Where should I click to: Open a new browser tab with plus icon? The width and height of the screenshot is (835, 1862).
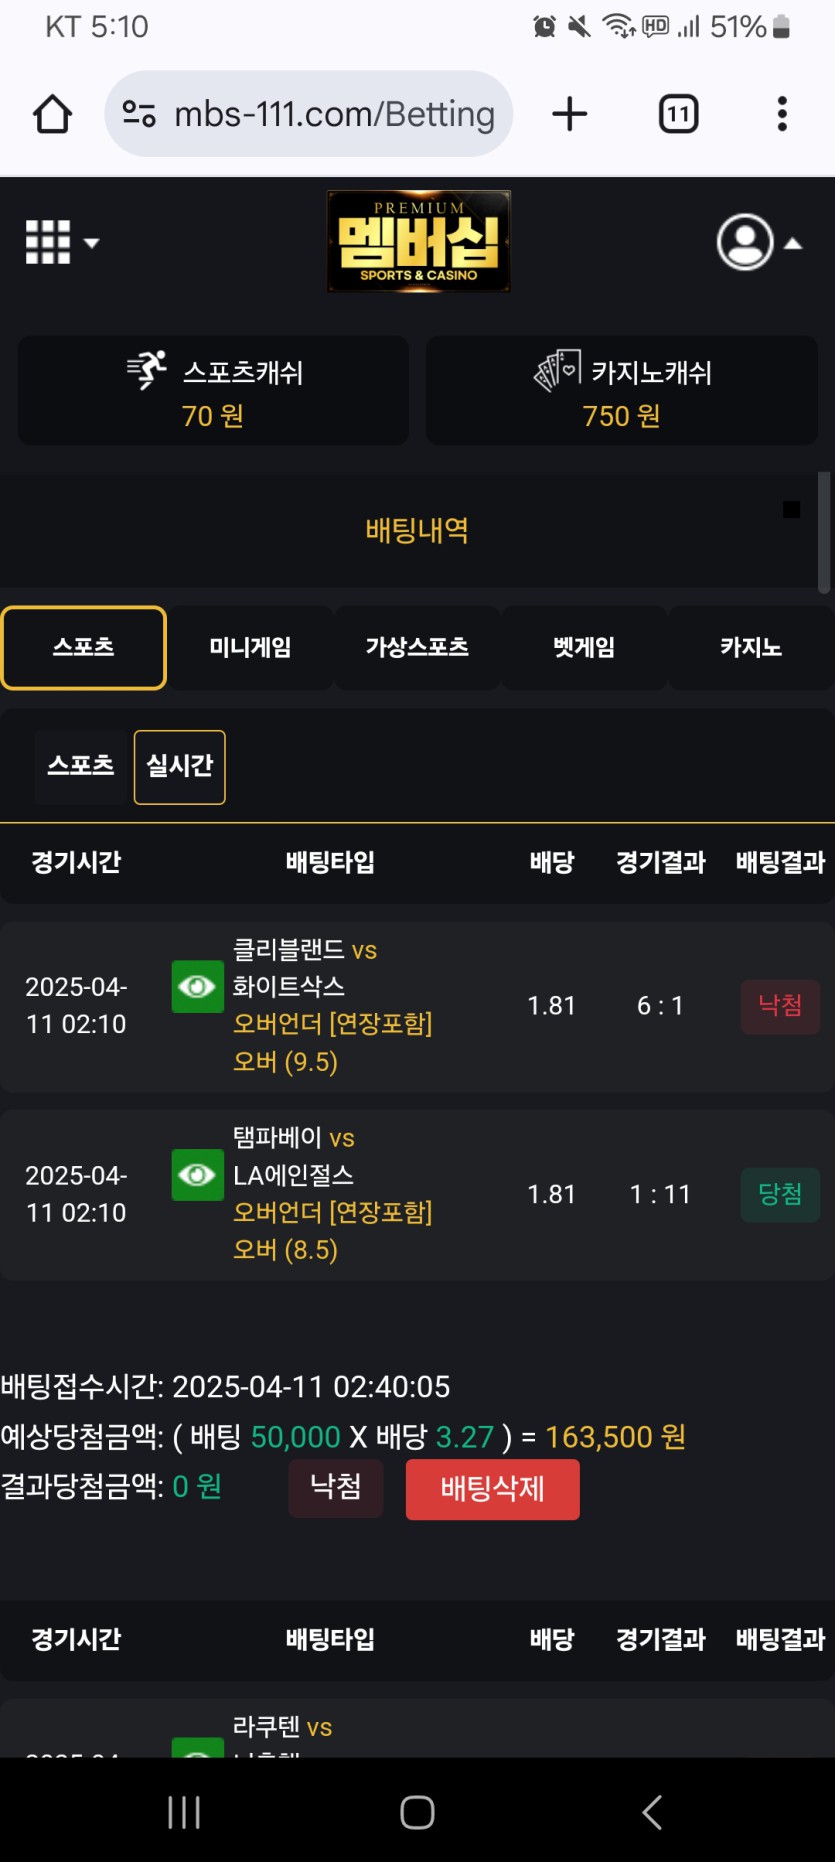pos(569,114)
